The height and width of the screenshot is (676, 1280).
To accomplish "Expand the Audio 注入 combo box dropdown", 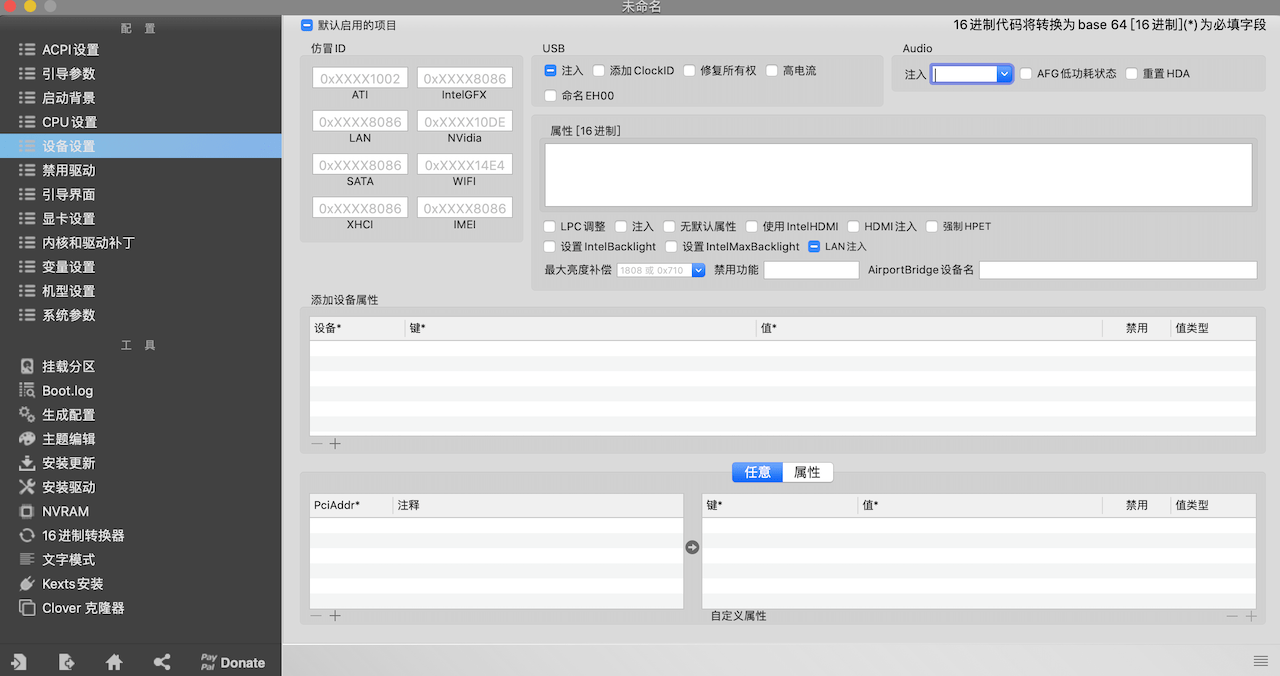I will tap(1005, 74).
